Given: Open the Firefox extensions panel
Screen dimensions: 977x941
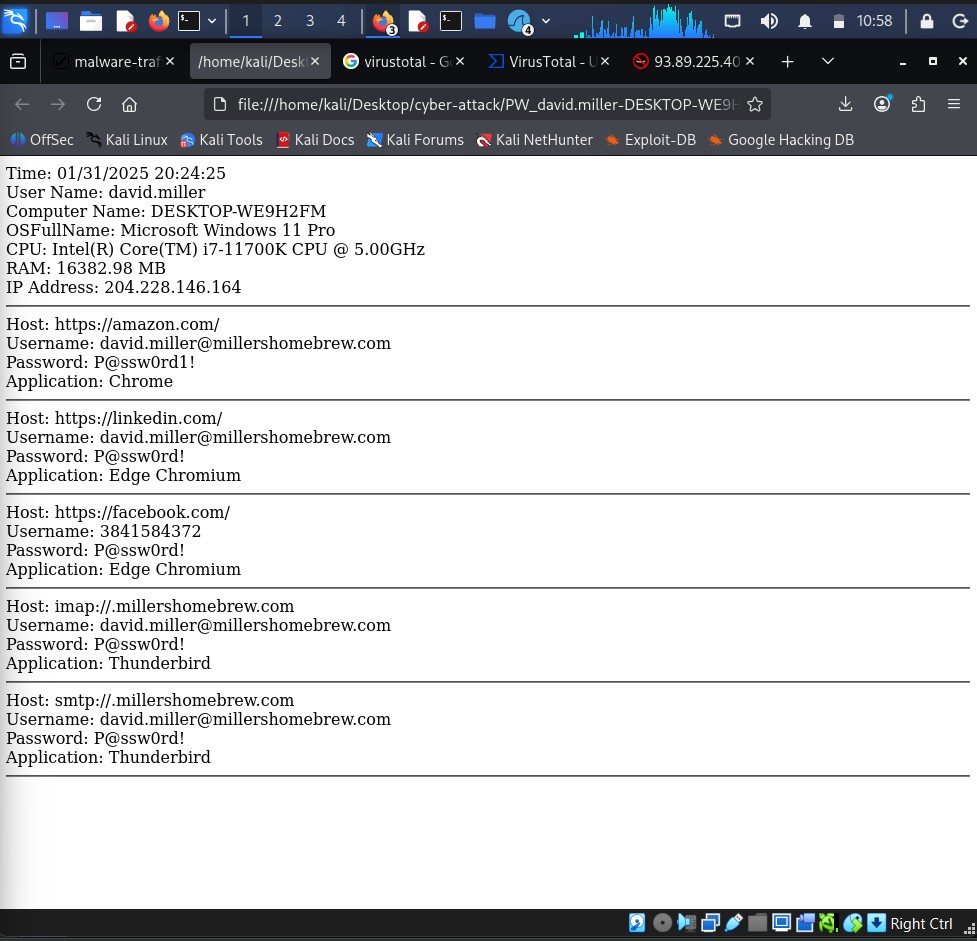Looking at the screenshot, I should tap(918, 104).
